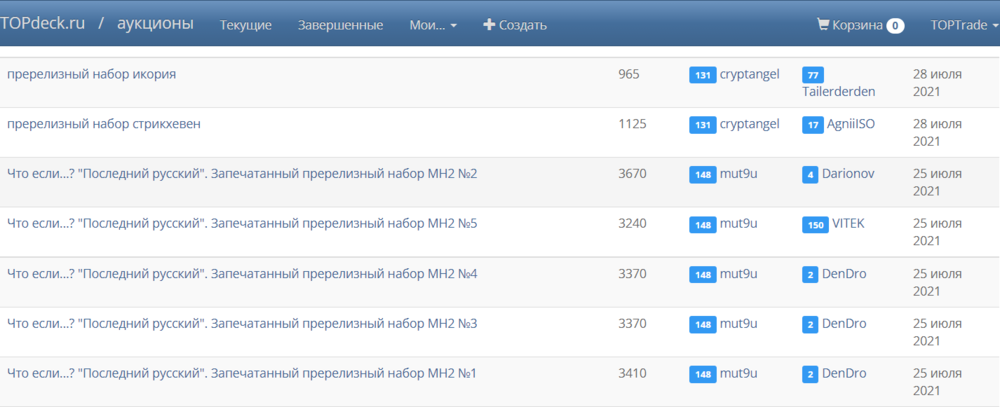Screen dimensions: 1000x407
Task: Open the TOPdeck.ru home link
Action: point(42,24)
